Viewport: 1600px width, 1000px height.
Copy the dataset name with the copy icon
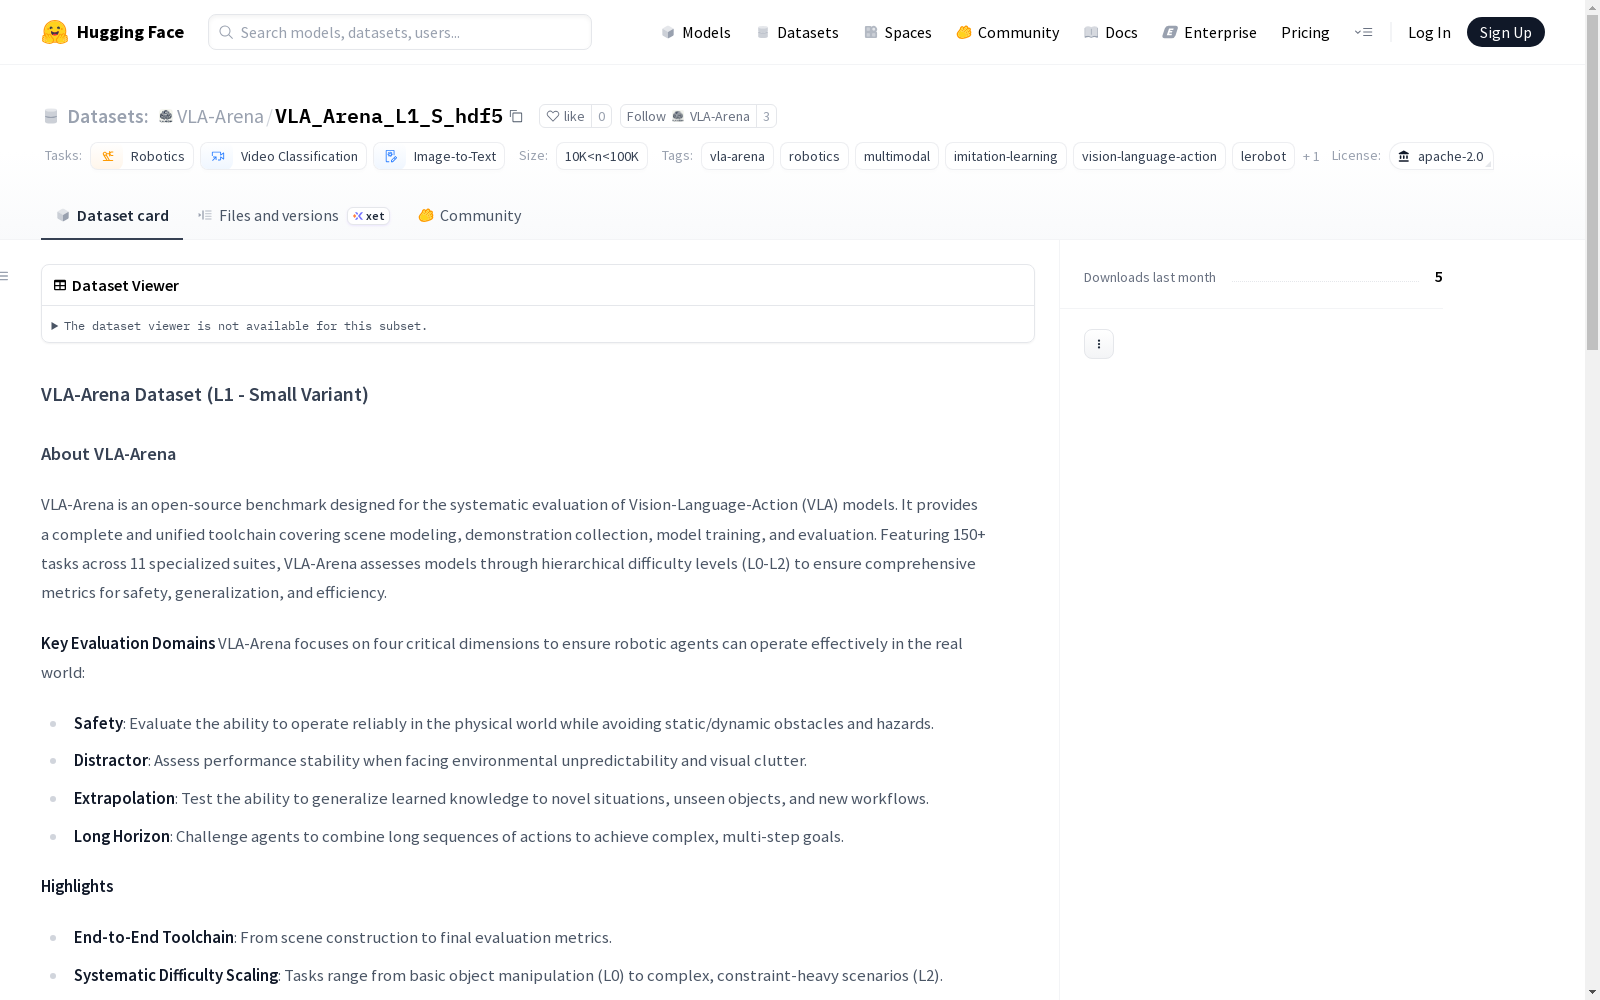(x=516, y=116)
